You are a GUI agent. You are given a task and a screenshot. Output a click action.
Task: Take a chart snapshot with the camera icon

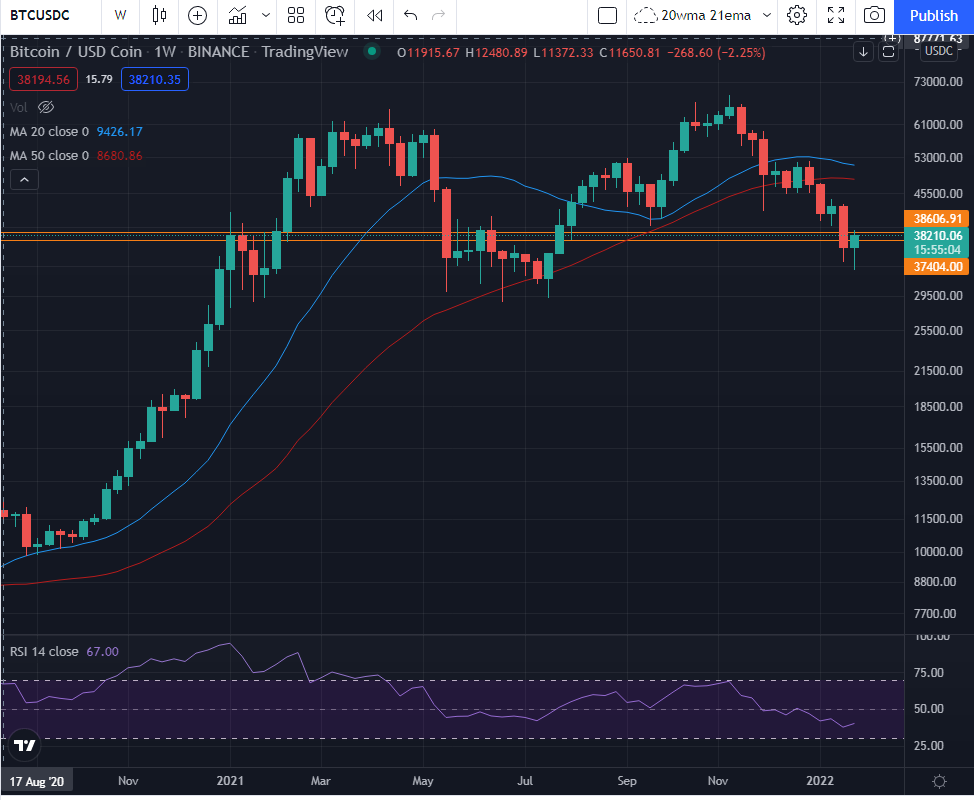click(874, 16)
